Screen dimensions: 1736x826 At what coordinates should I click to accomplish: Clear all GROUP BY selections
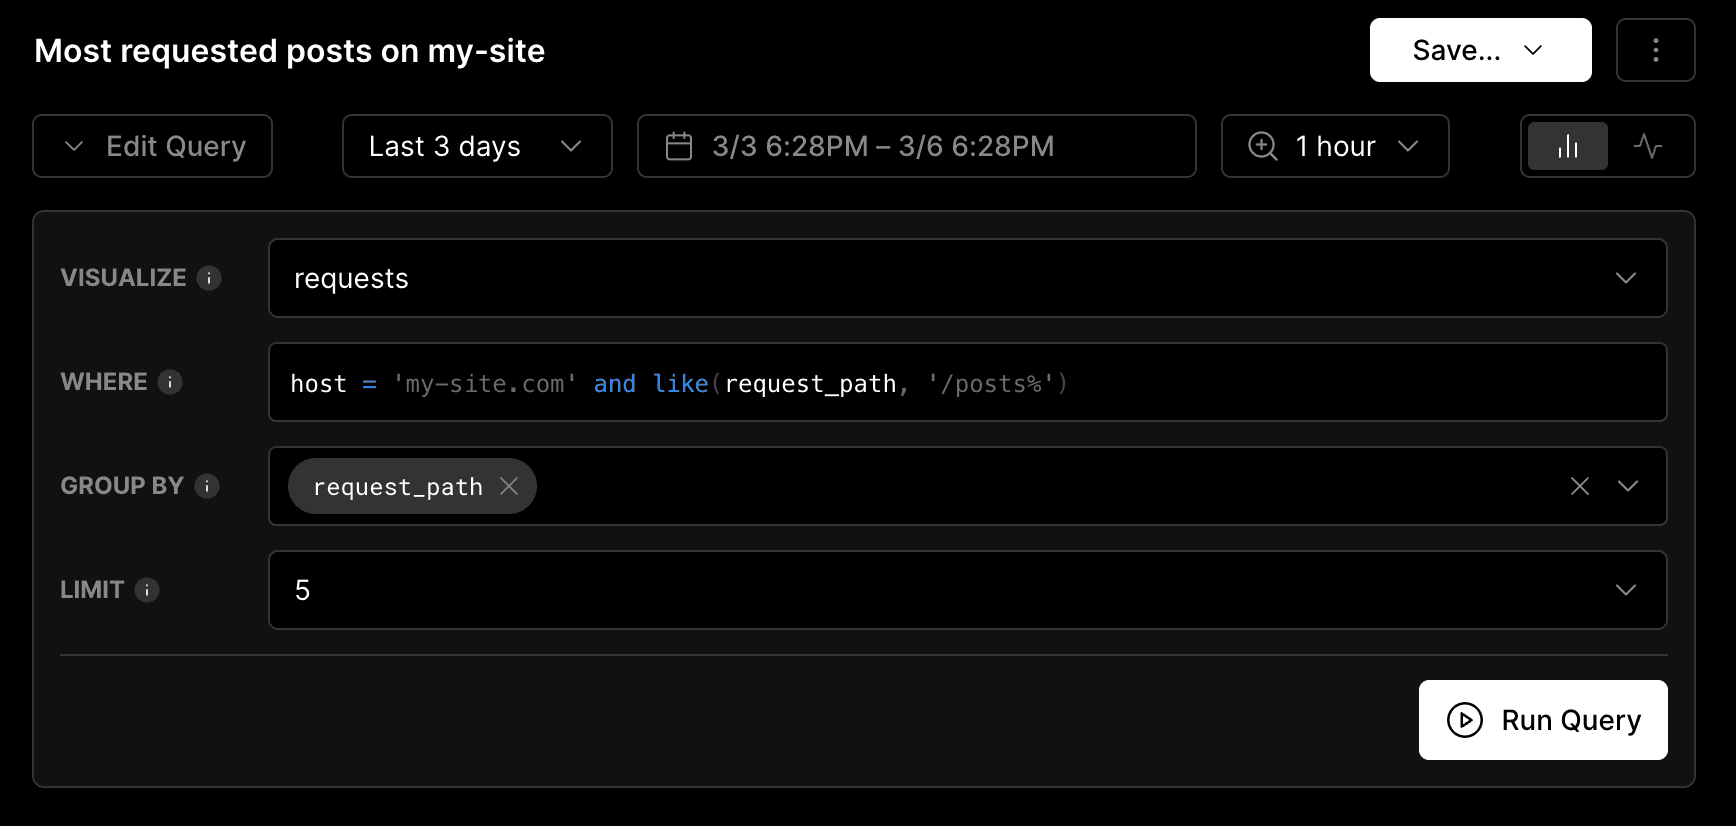pyautogui.click(x=1580, y=486)
